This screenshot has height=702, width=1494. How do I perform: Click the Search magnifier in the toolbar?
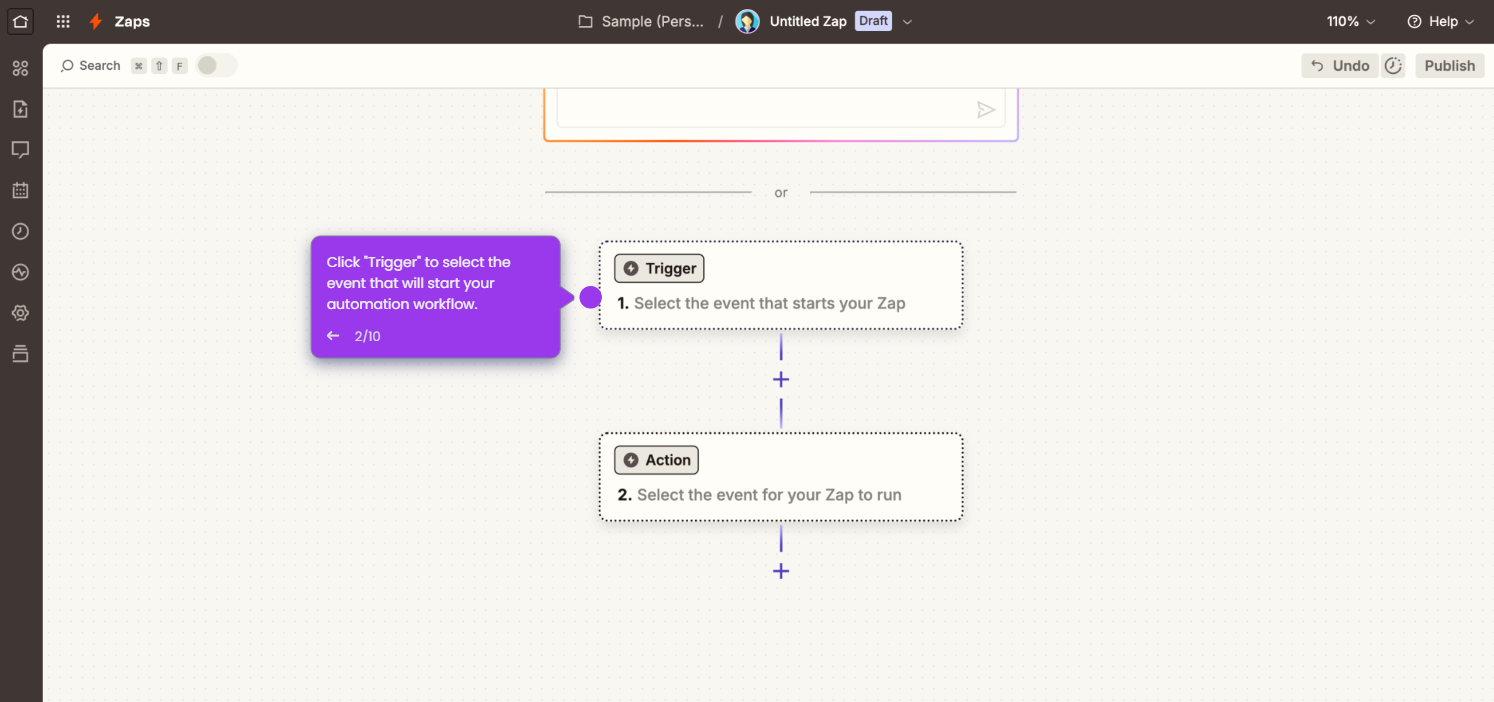(67, 66)
